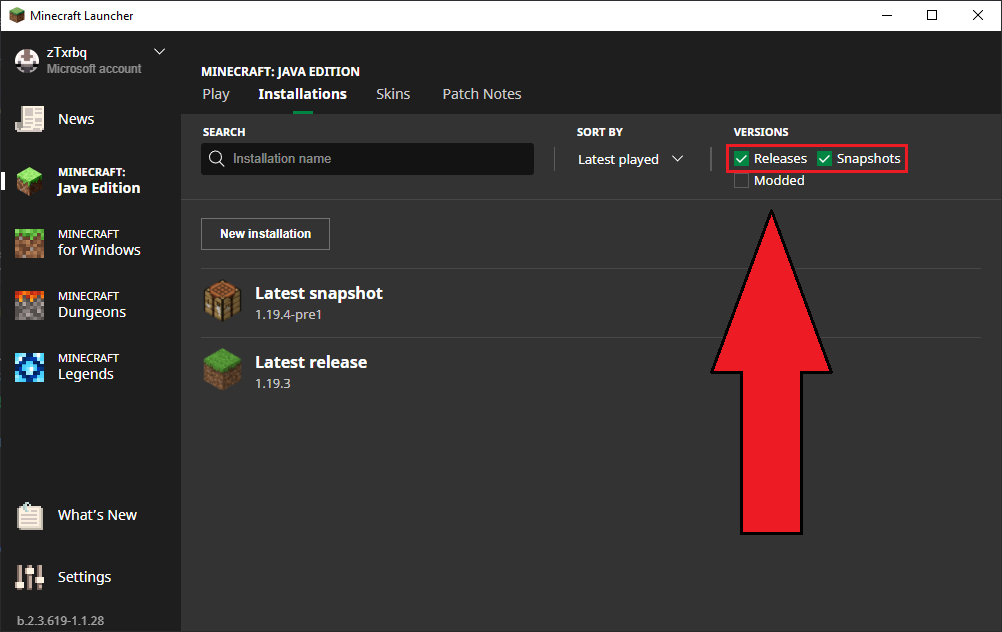Screen dimensions: 1002x632
Task: Minimize the Minecraft Launcher window
Action: click(887, 15)
